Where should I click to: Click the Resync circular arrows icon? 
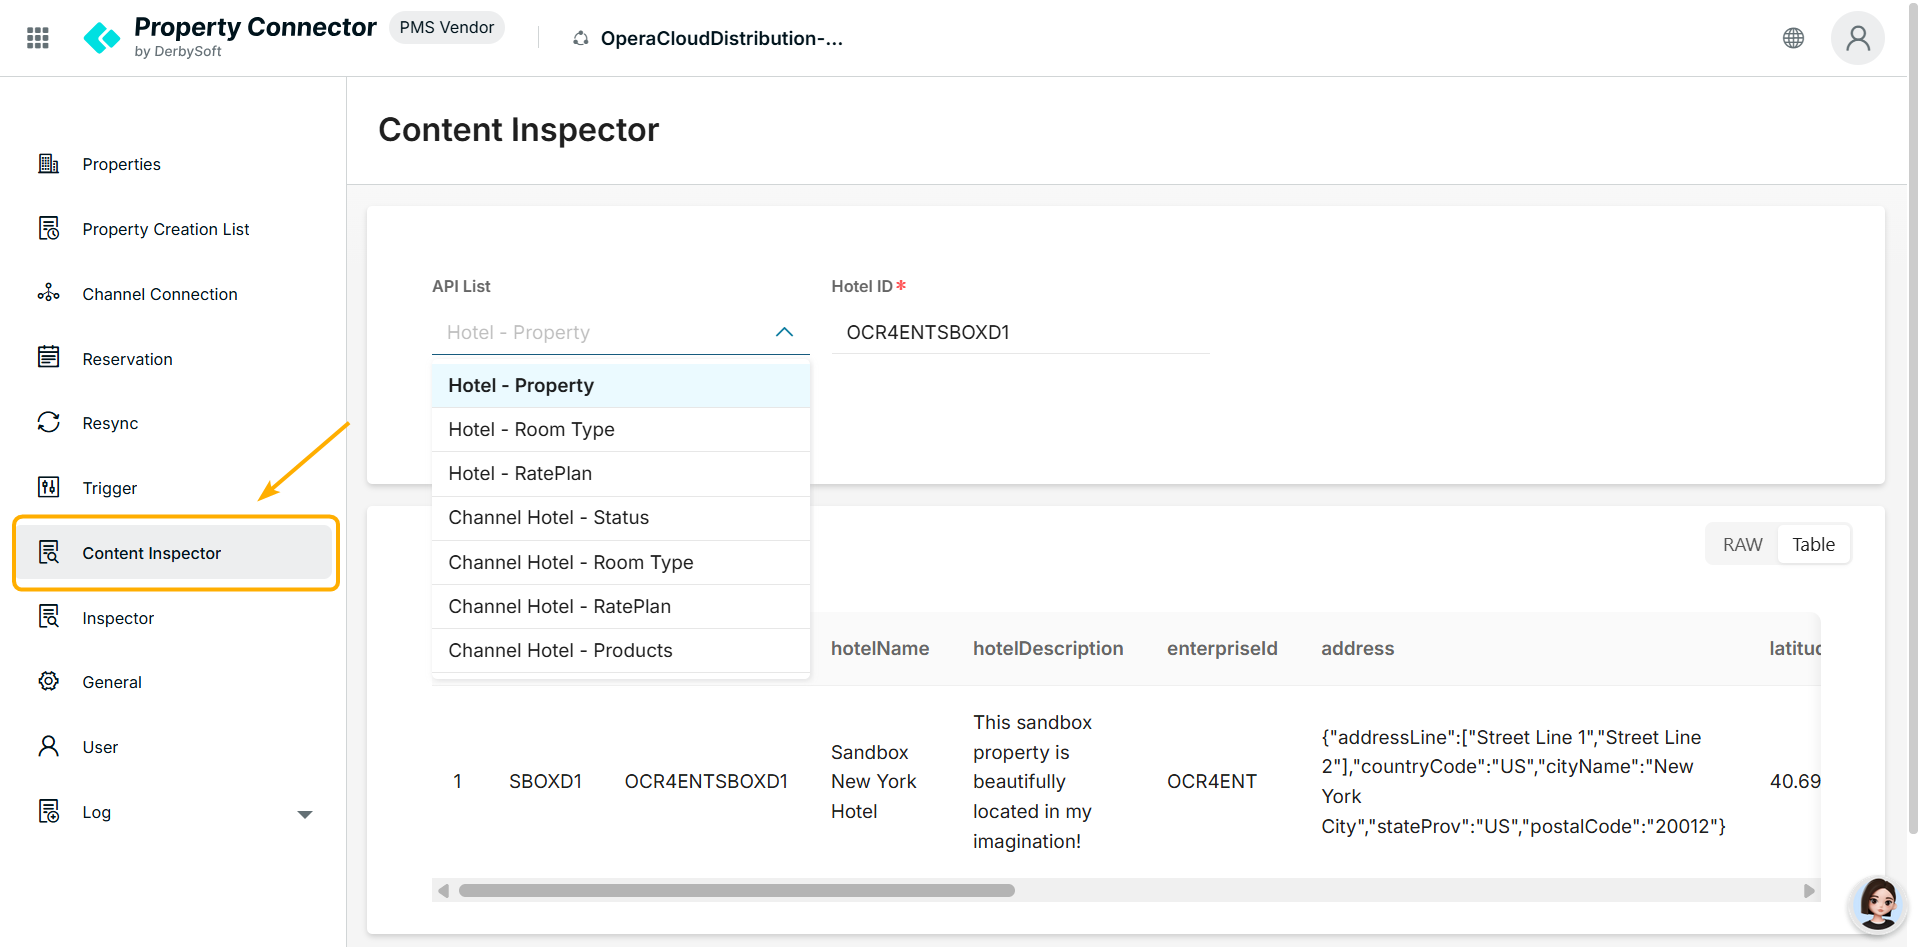click(x=49, y=422)
